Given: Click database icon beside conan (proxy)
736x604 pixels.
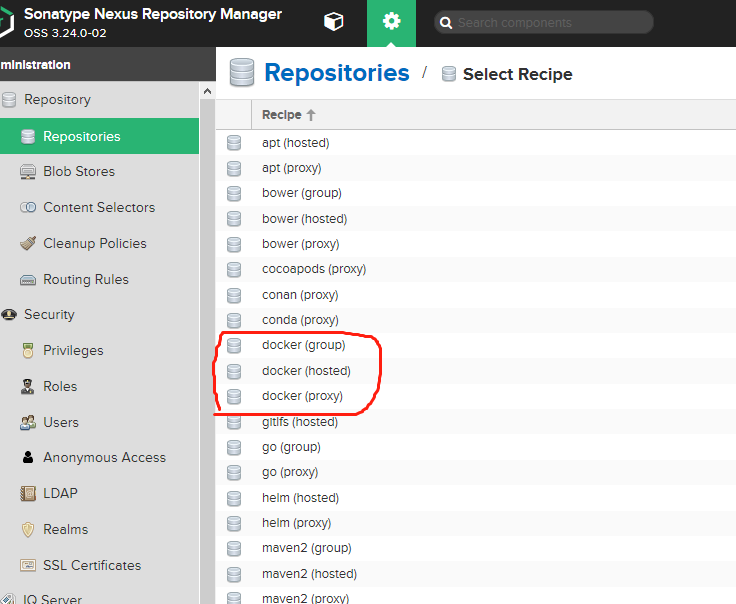Looking at the screenshot, I should pyautogui.click(x=234, y=295).
